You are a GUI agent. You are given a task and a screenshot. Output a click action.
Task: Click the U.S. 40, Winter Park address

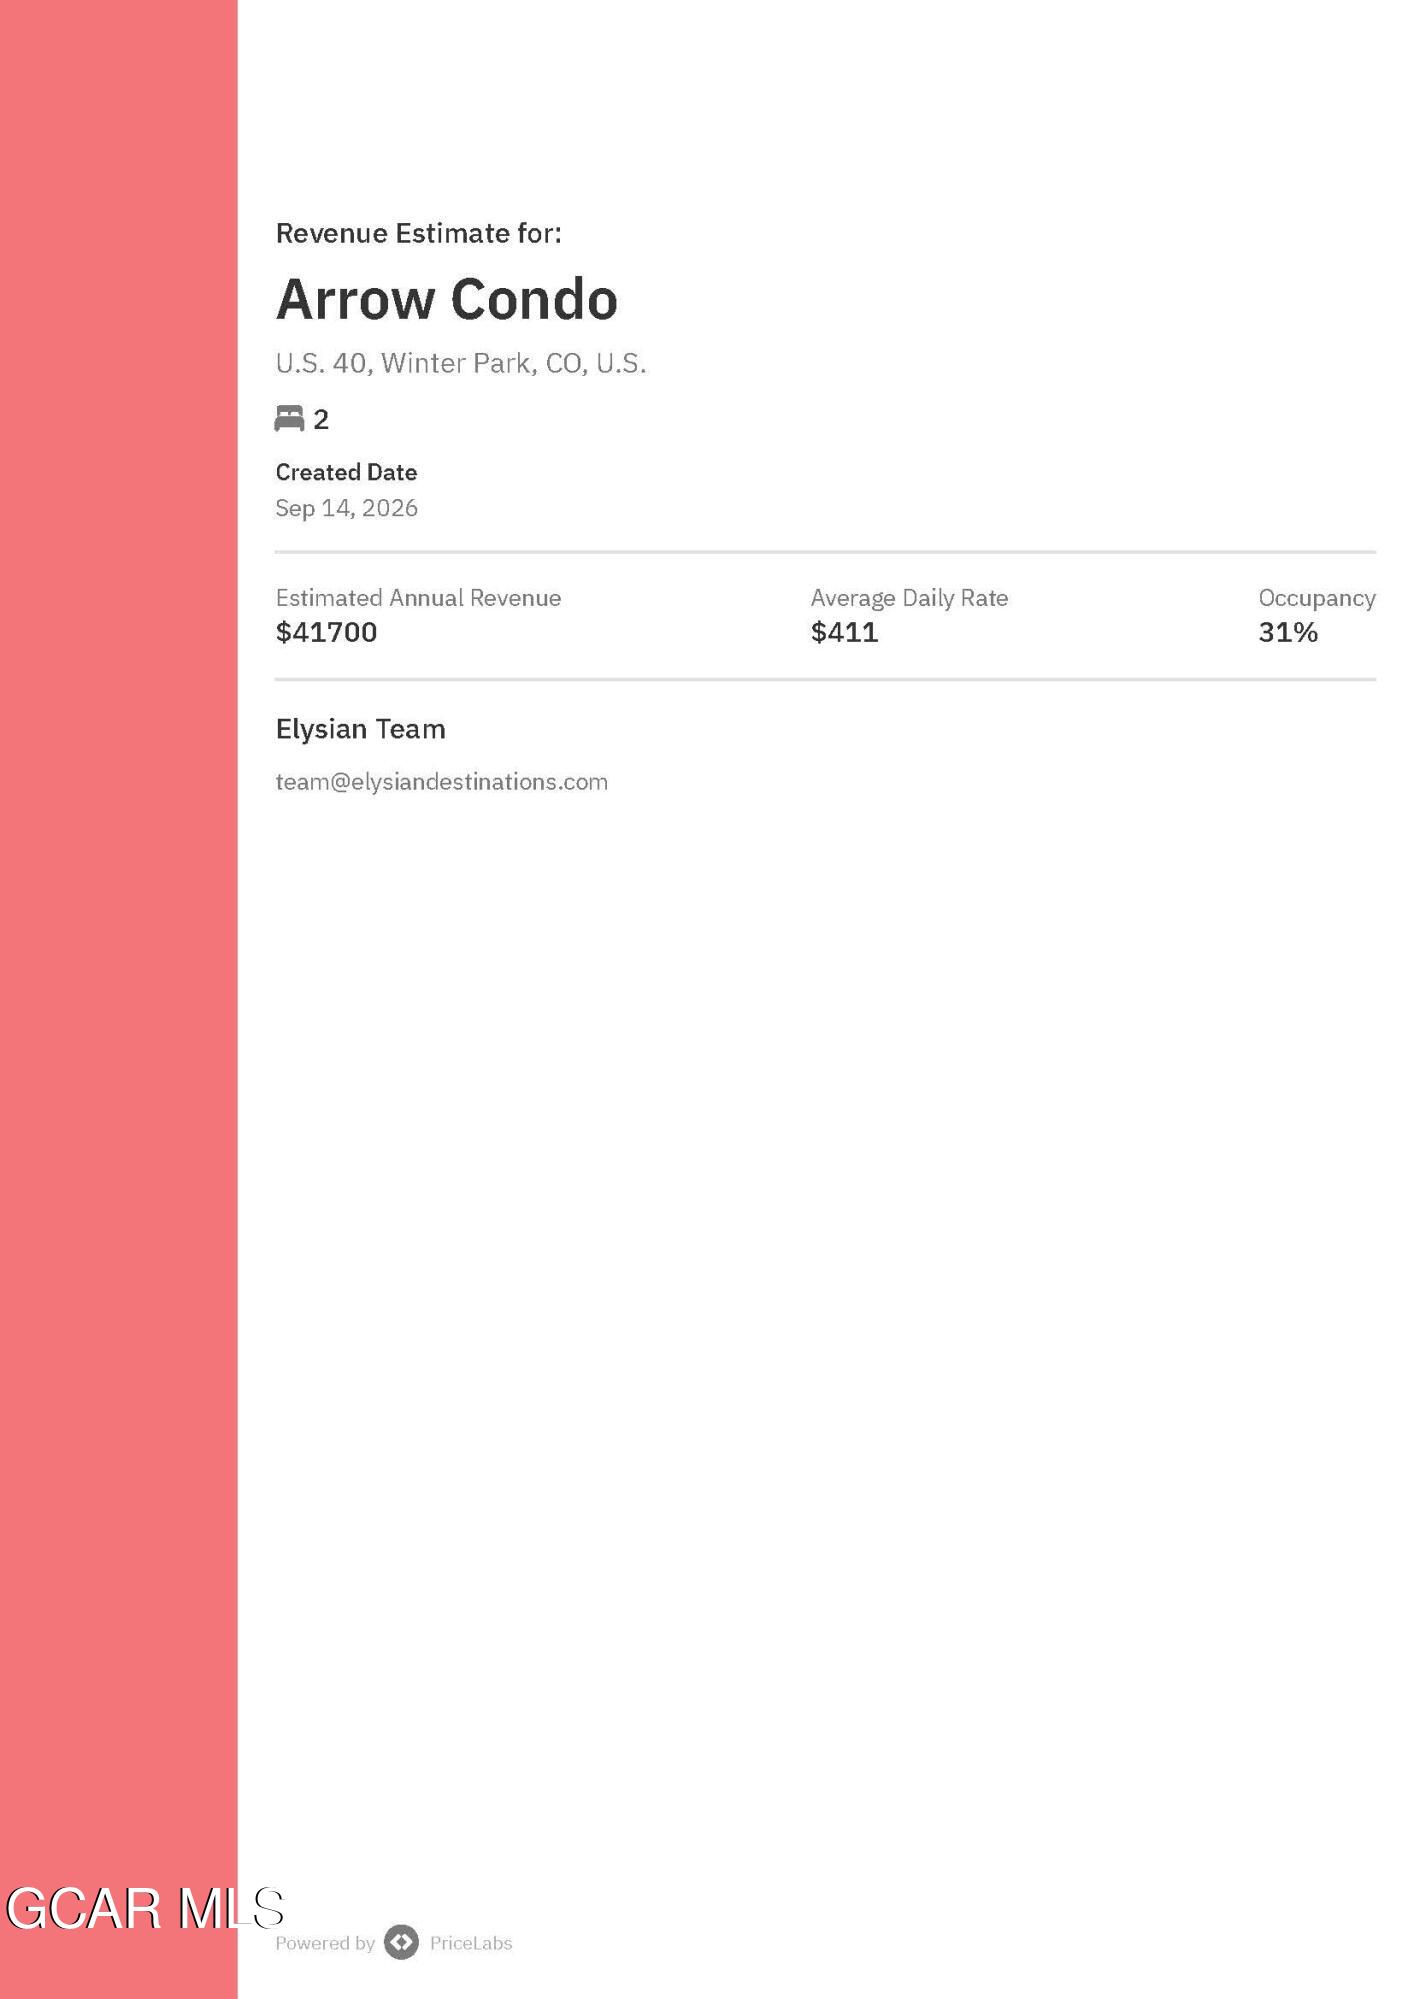click(461, 363)
